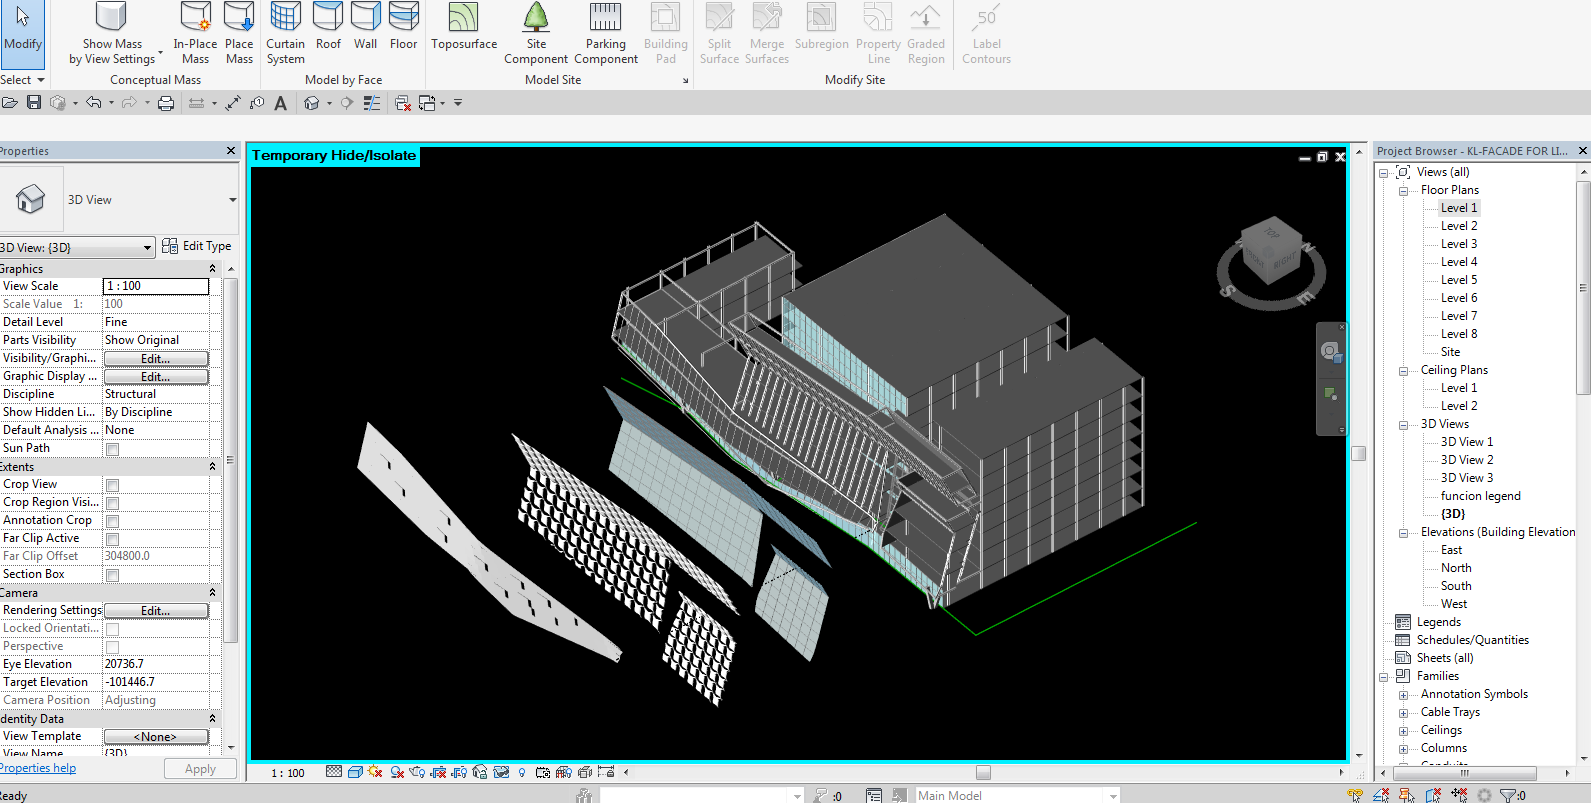Collapse the Graphics properties section
This screenshot has width=1591, height=803.
212,269
